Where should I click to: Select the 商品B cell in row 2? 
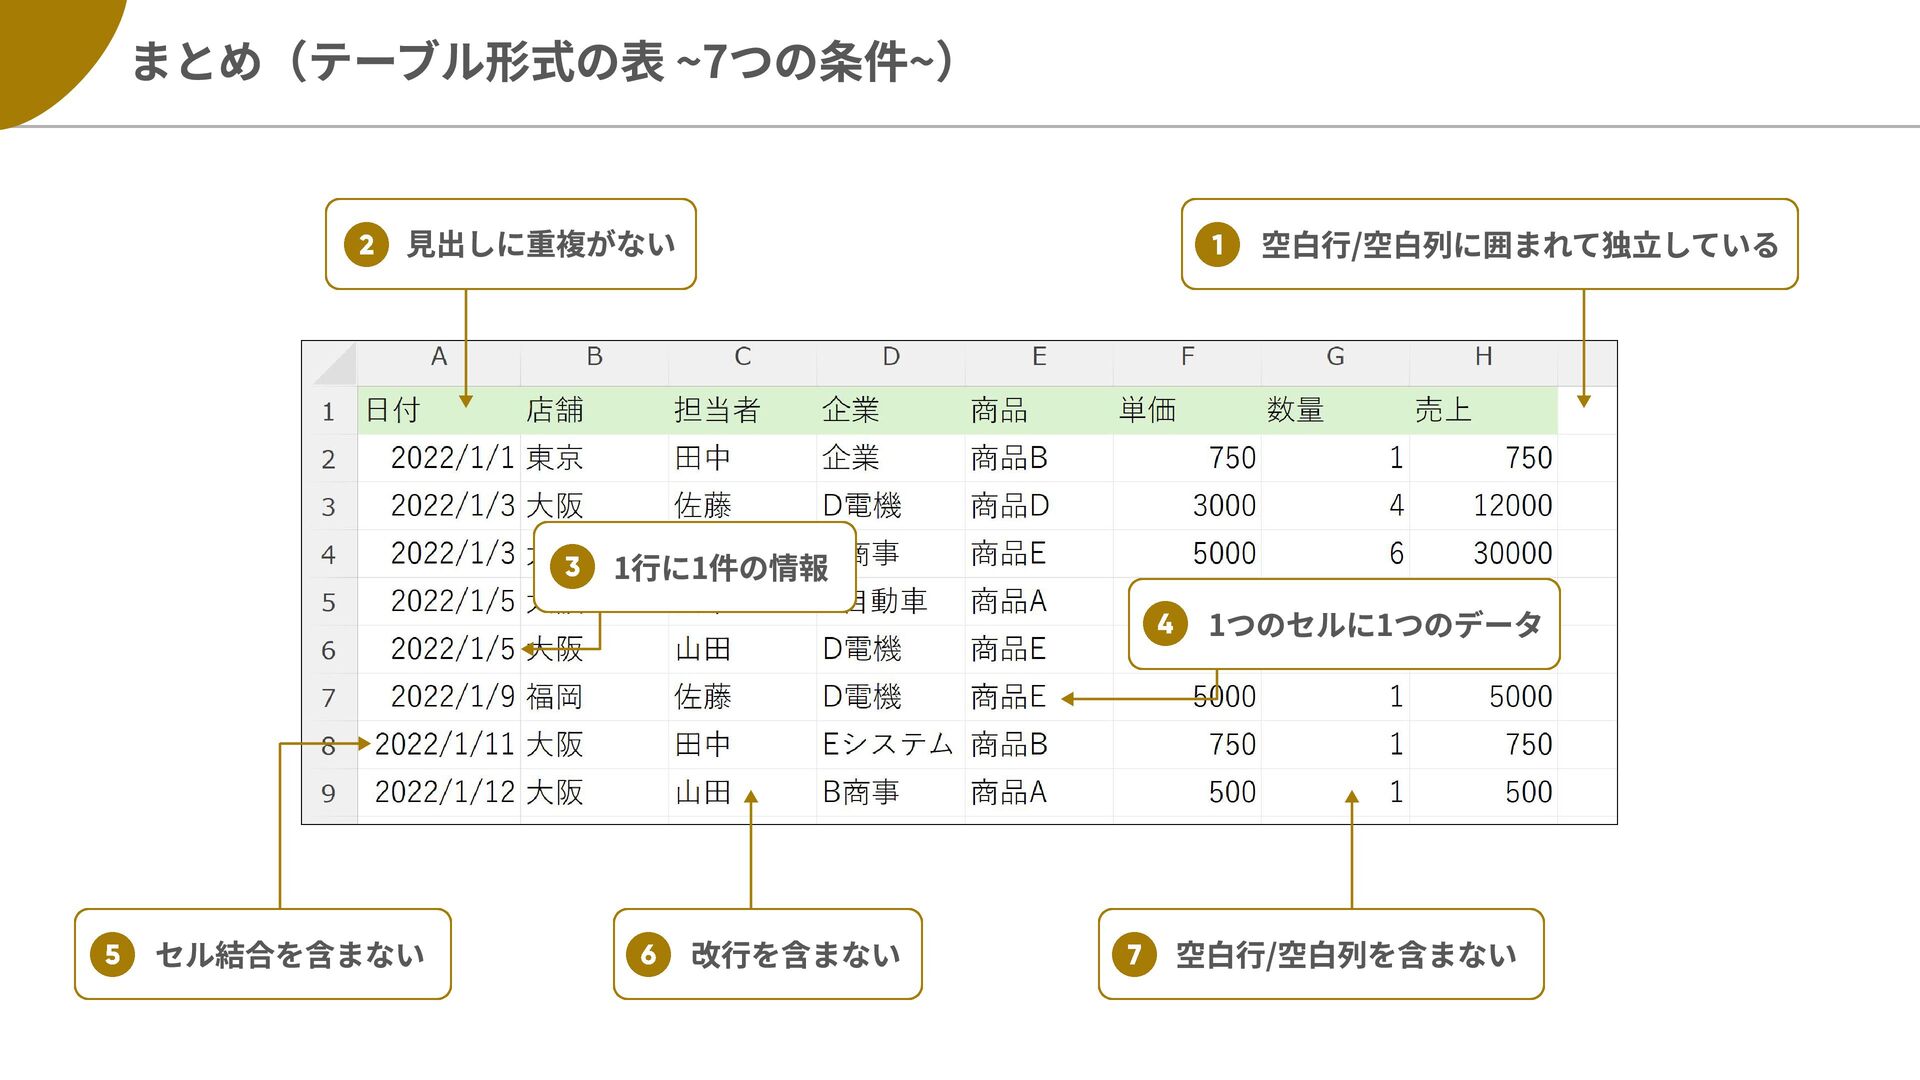pyautogui.click(x=1039, y=458)
